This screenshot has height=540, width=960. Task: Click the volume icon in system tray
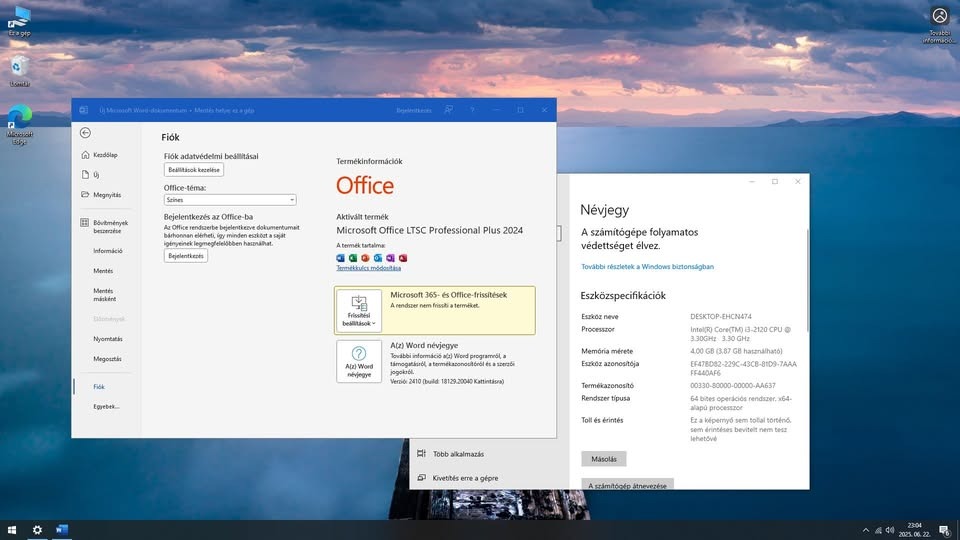(x=890, y=530)
